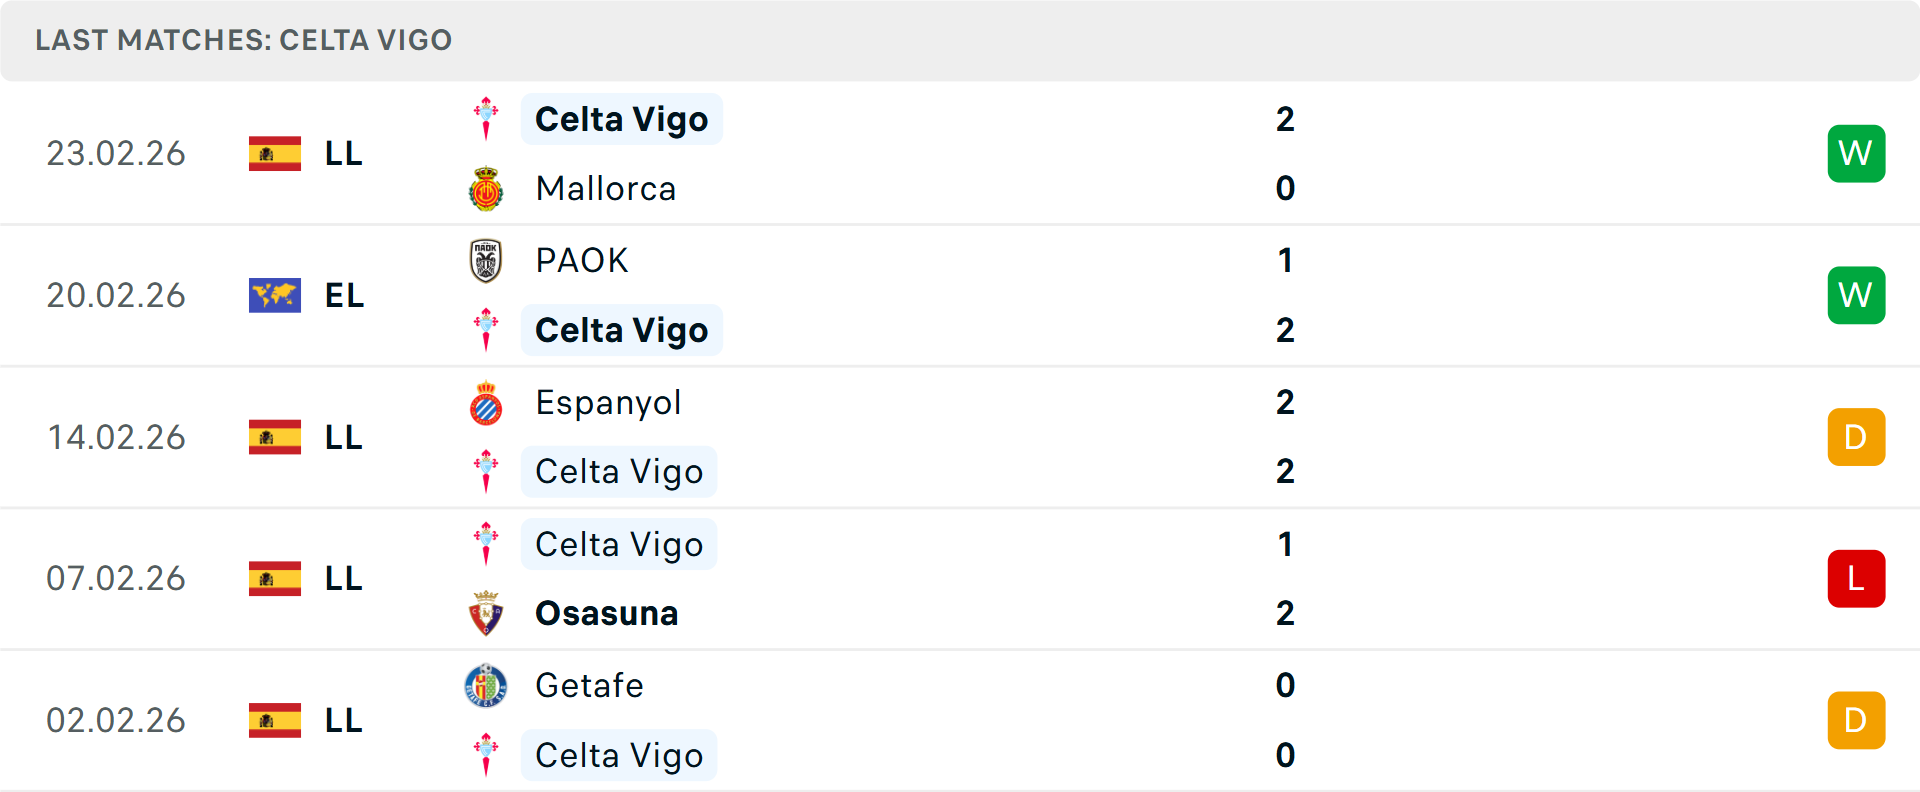Click the PAOK club logo
The width and height of the screenshot is (1920, 792).
point(486,260)
